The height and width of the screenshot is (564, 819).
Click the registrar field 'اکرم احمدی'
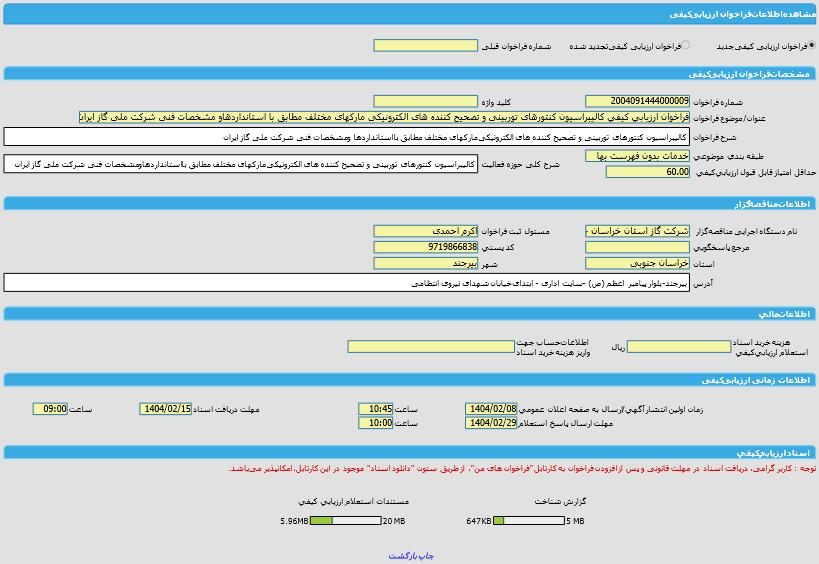click(425, 231)
